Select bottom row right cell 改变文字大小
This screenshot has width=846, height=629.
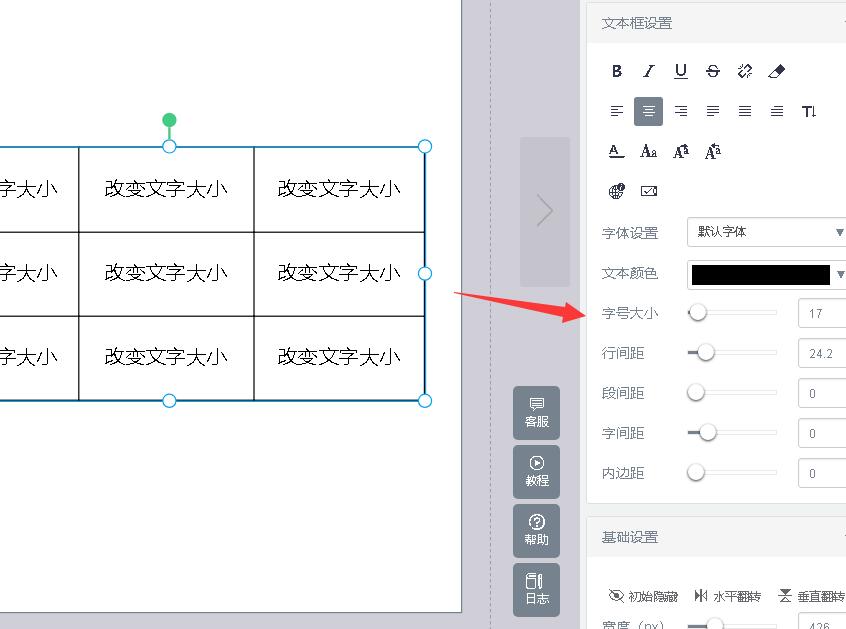coord(339,357)
